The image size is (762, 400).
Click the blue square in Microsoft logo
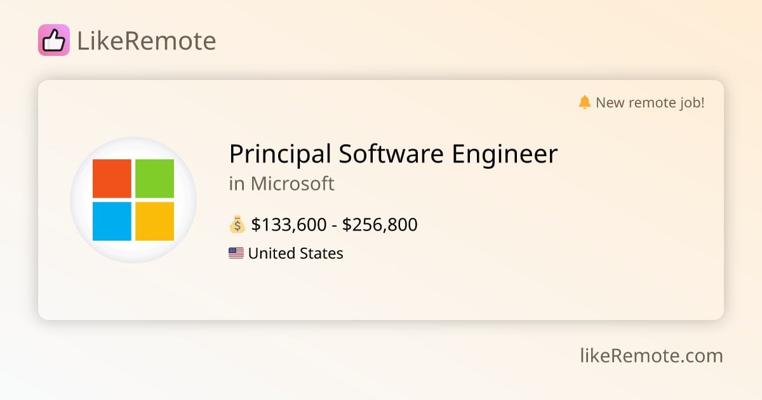[112, 221]
